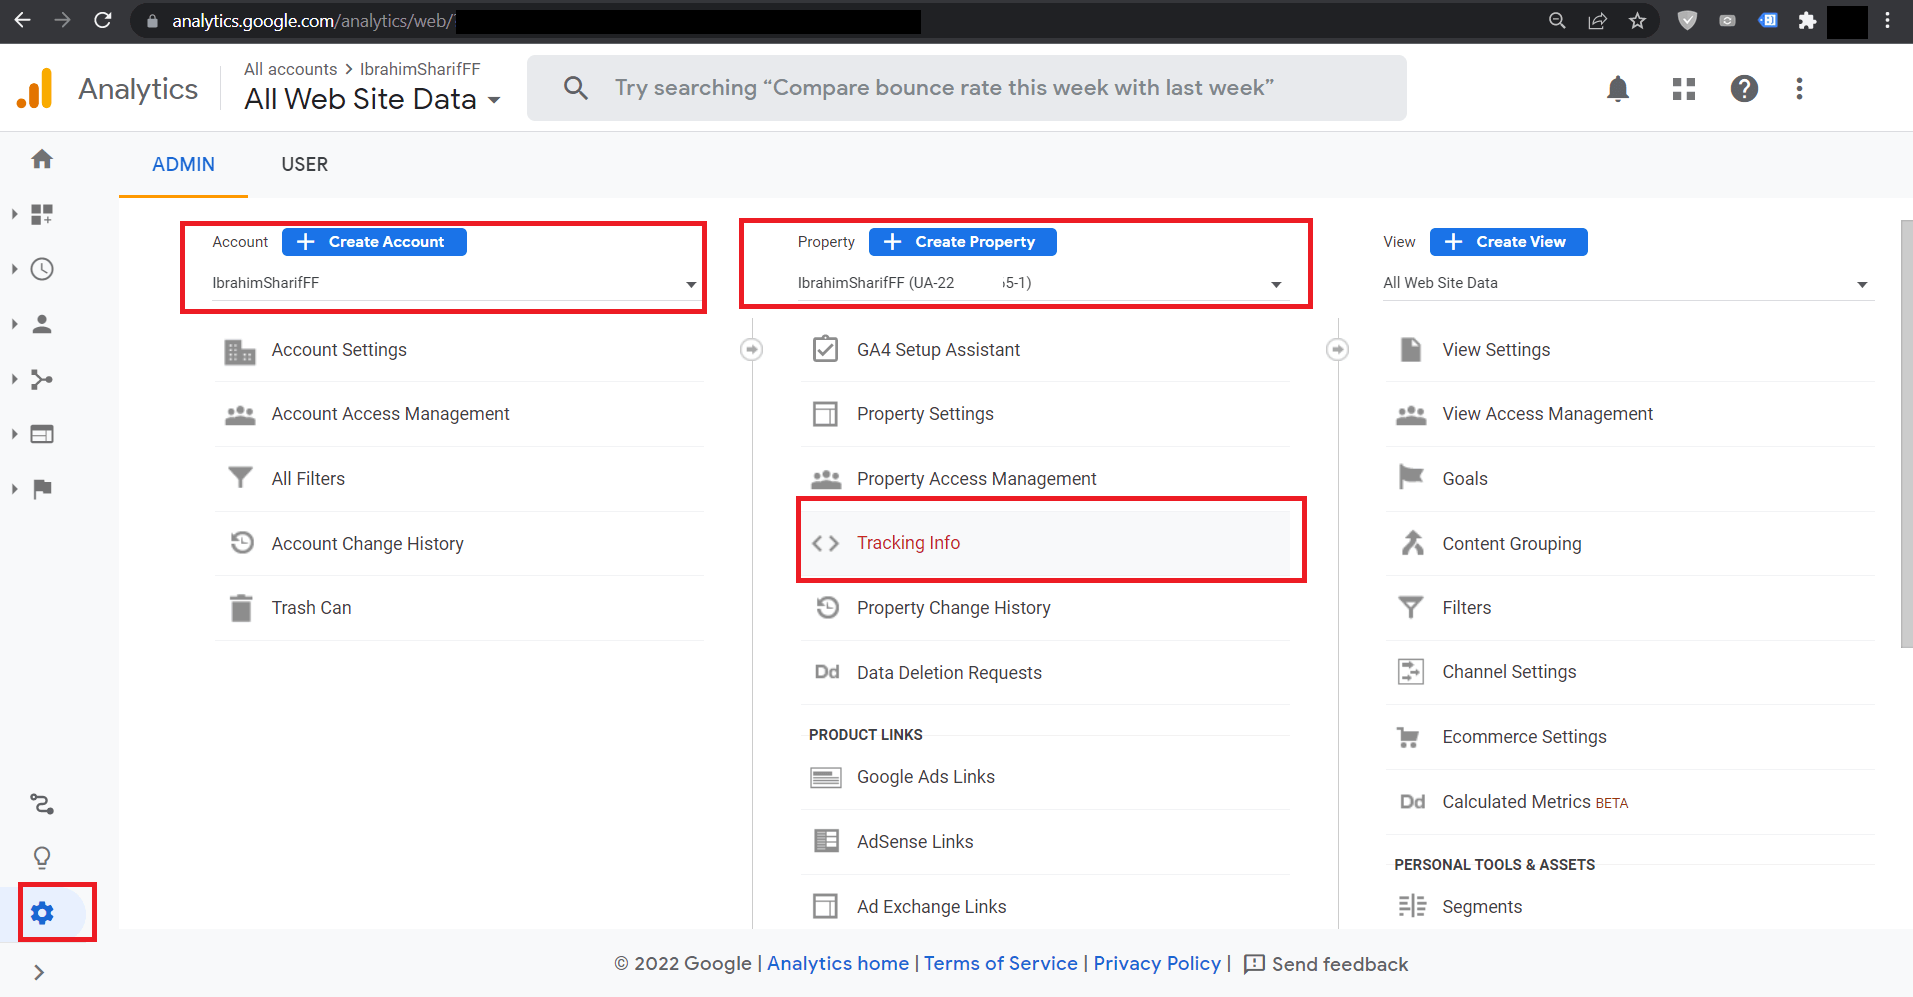The width and height of the screenshot is (1913, 997).
Task: Click the Attribution icon in sidebar
Action: tap(42, 804)
